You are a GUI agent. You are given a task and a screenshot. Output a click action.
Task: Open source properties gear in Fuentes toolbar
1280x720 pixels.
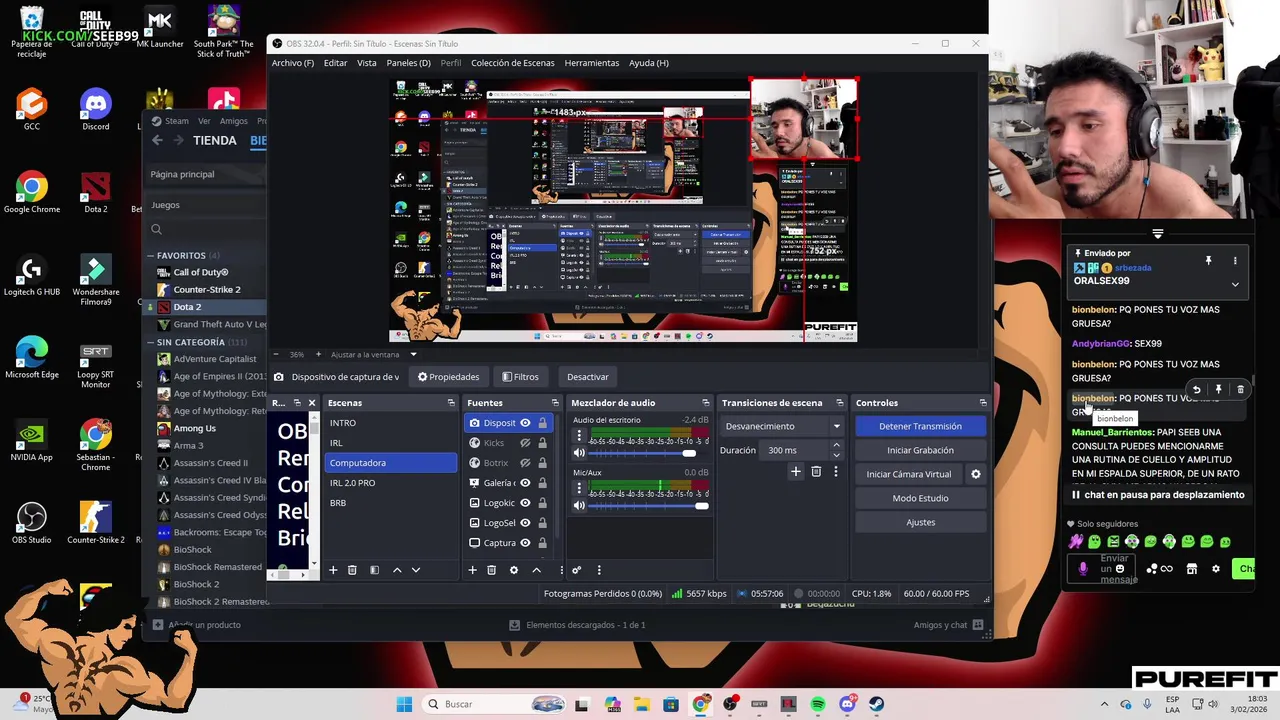[514, 570]
